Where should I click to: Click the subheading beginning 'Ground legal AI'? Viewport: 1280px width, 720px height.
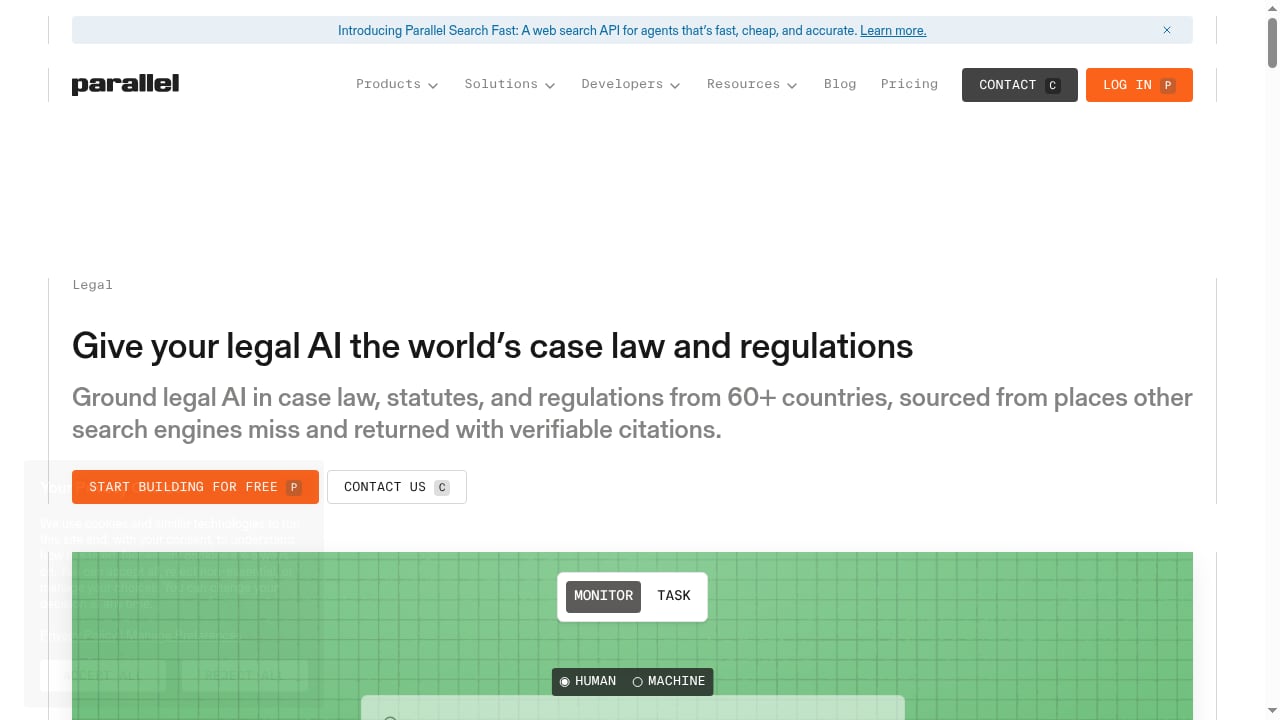(x=632, y=413)
